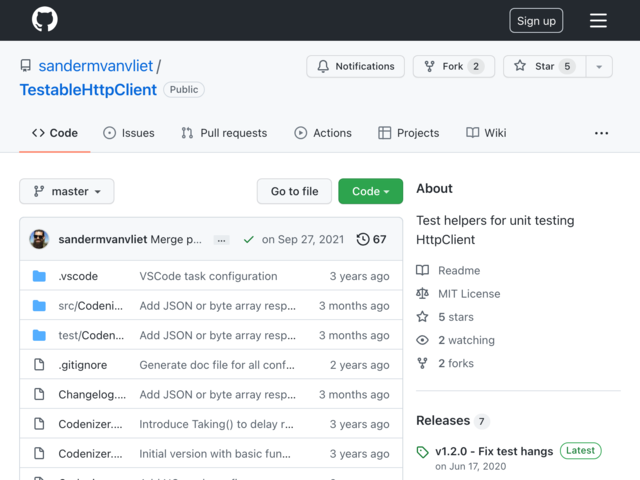Switch to the Issues tab
The width and height of the screenshot is (640, 480).
[x=129, y=133]
